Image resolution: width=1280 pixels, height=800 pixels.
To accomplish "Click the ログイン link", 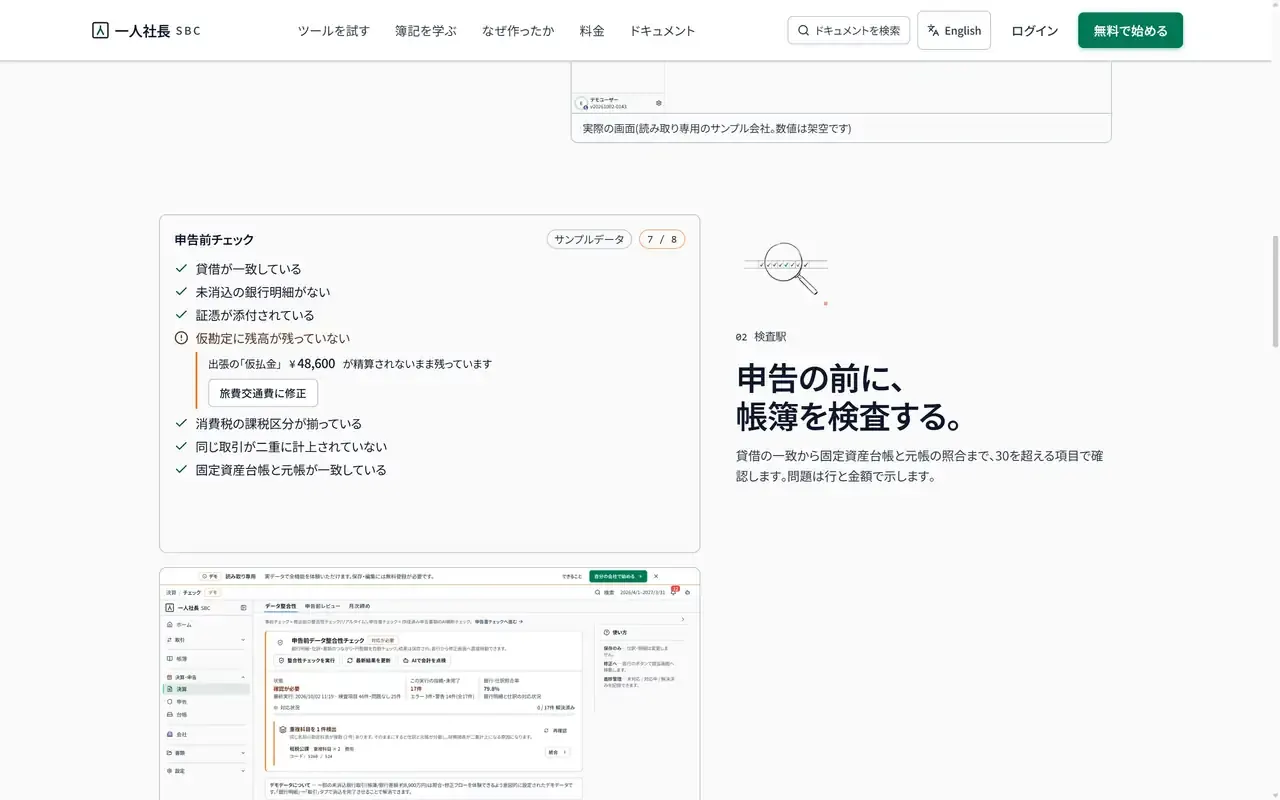I will point(1035,30).
